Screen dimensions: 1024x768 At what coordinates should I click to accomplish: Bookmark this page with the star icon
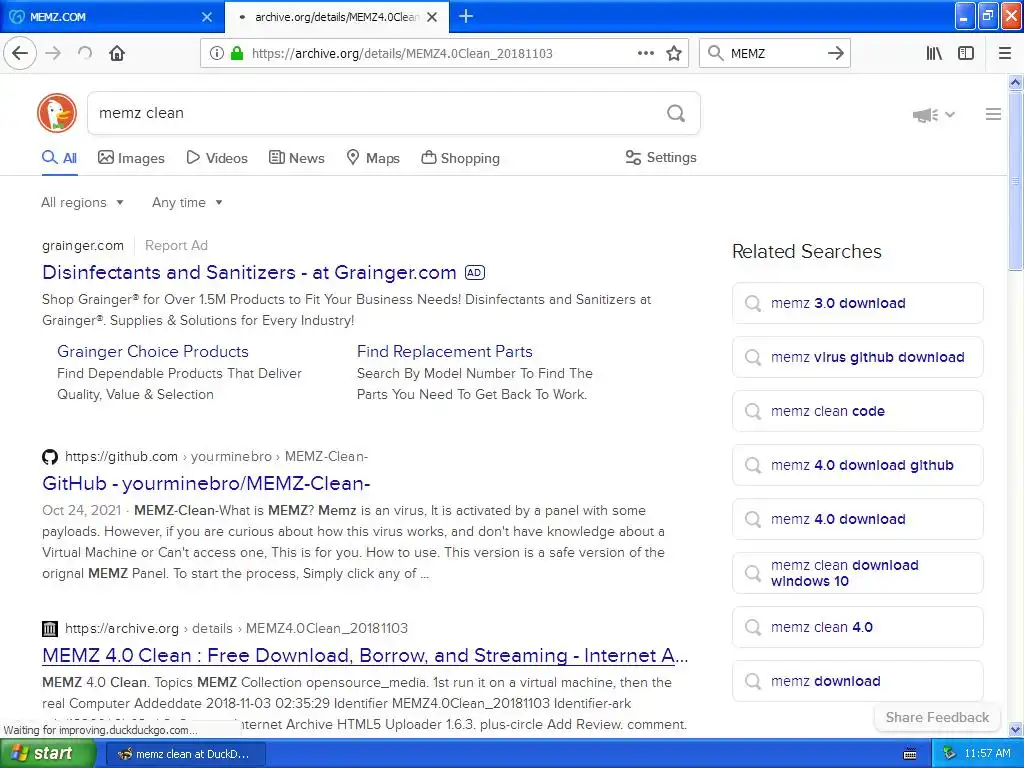coord(674,53)
